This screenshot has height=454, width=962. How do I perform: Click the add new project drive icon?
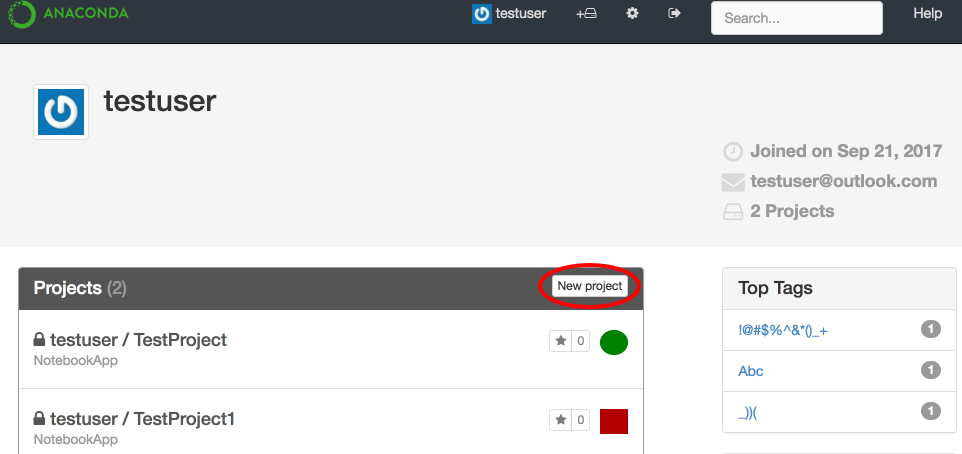pyautogui.click(x=586, y=13)
